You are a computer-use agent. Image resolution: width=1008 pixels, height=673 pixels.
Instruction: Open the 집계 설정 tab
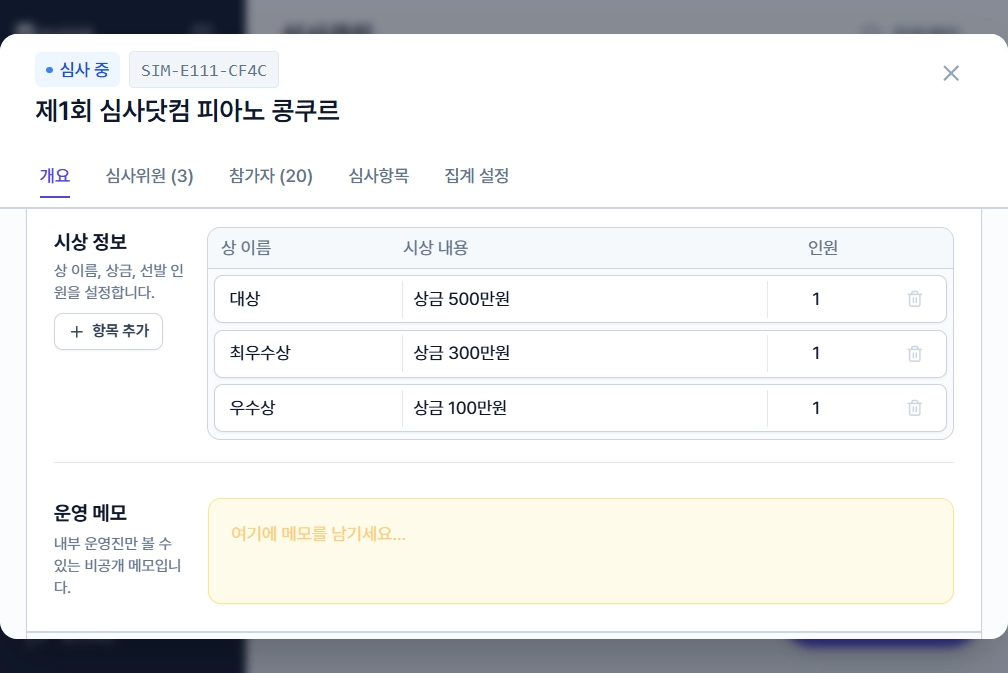[x=475, y=176]
